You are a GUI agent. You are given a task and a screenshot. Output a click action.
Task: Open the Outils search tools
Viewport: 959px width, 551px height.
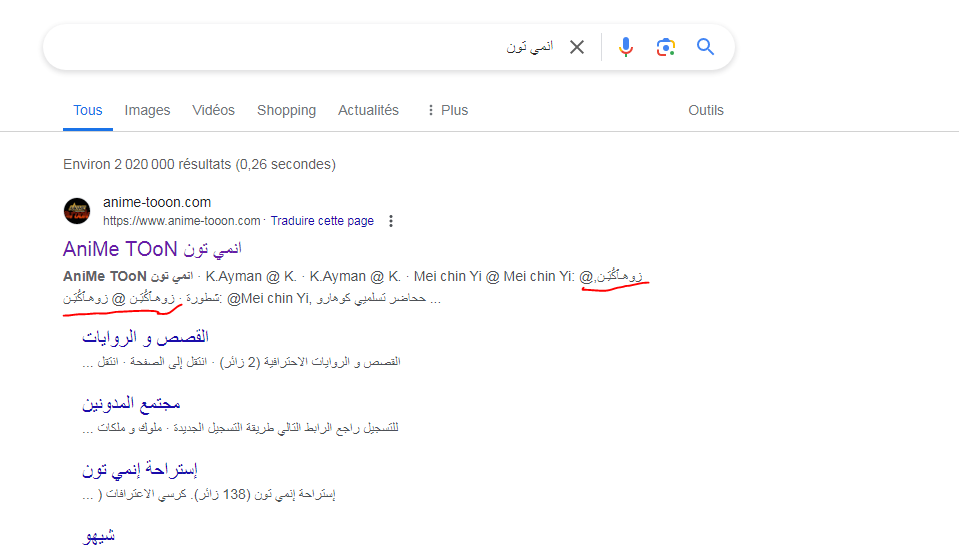(706, 110)
